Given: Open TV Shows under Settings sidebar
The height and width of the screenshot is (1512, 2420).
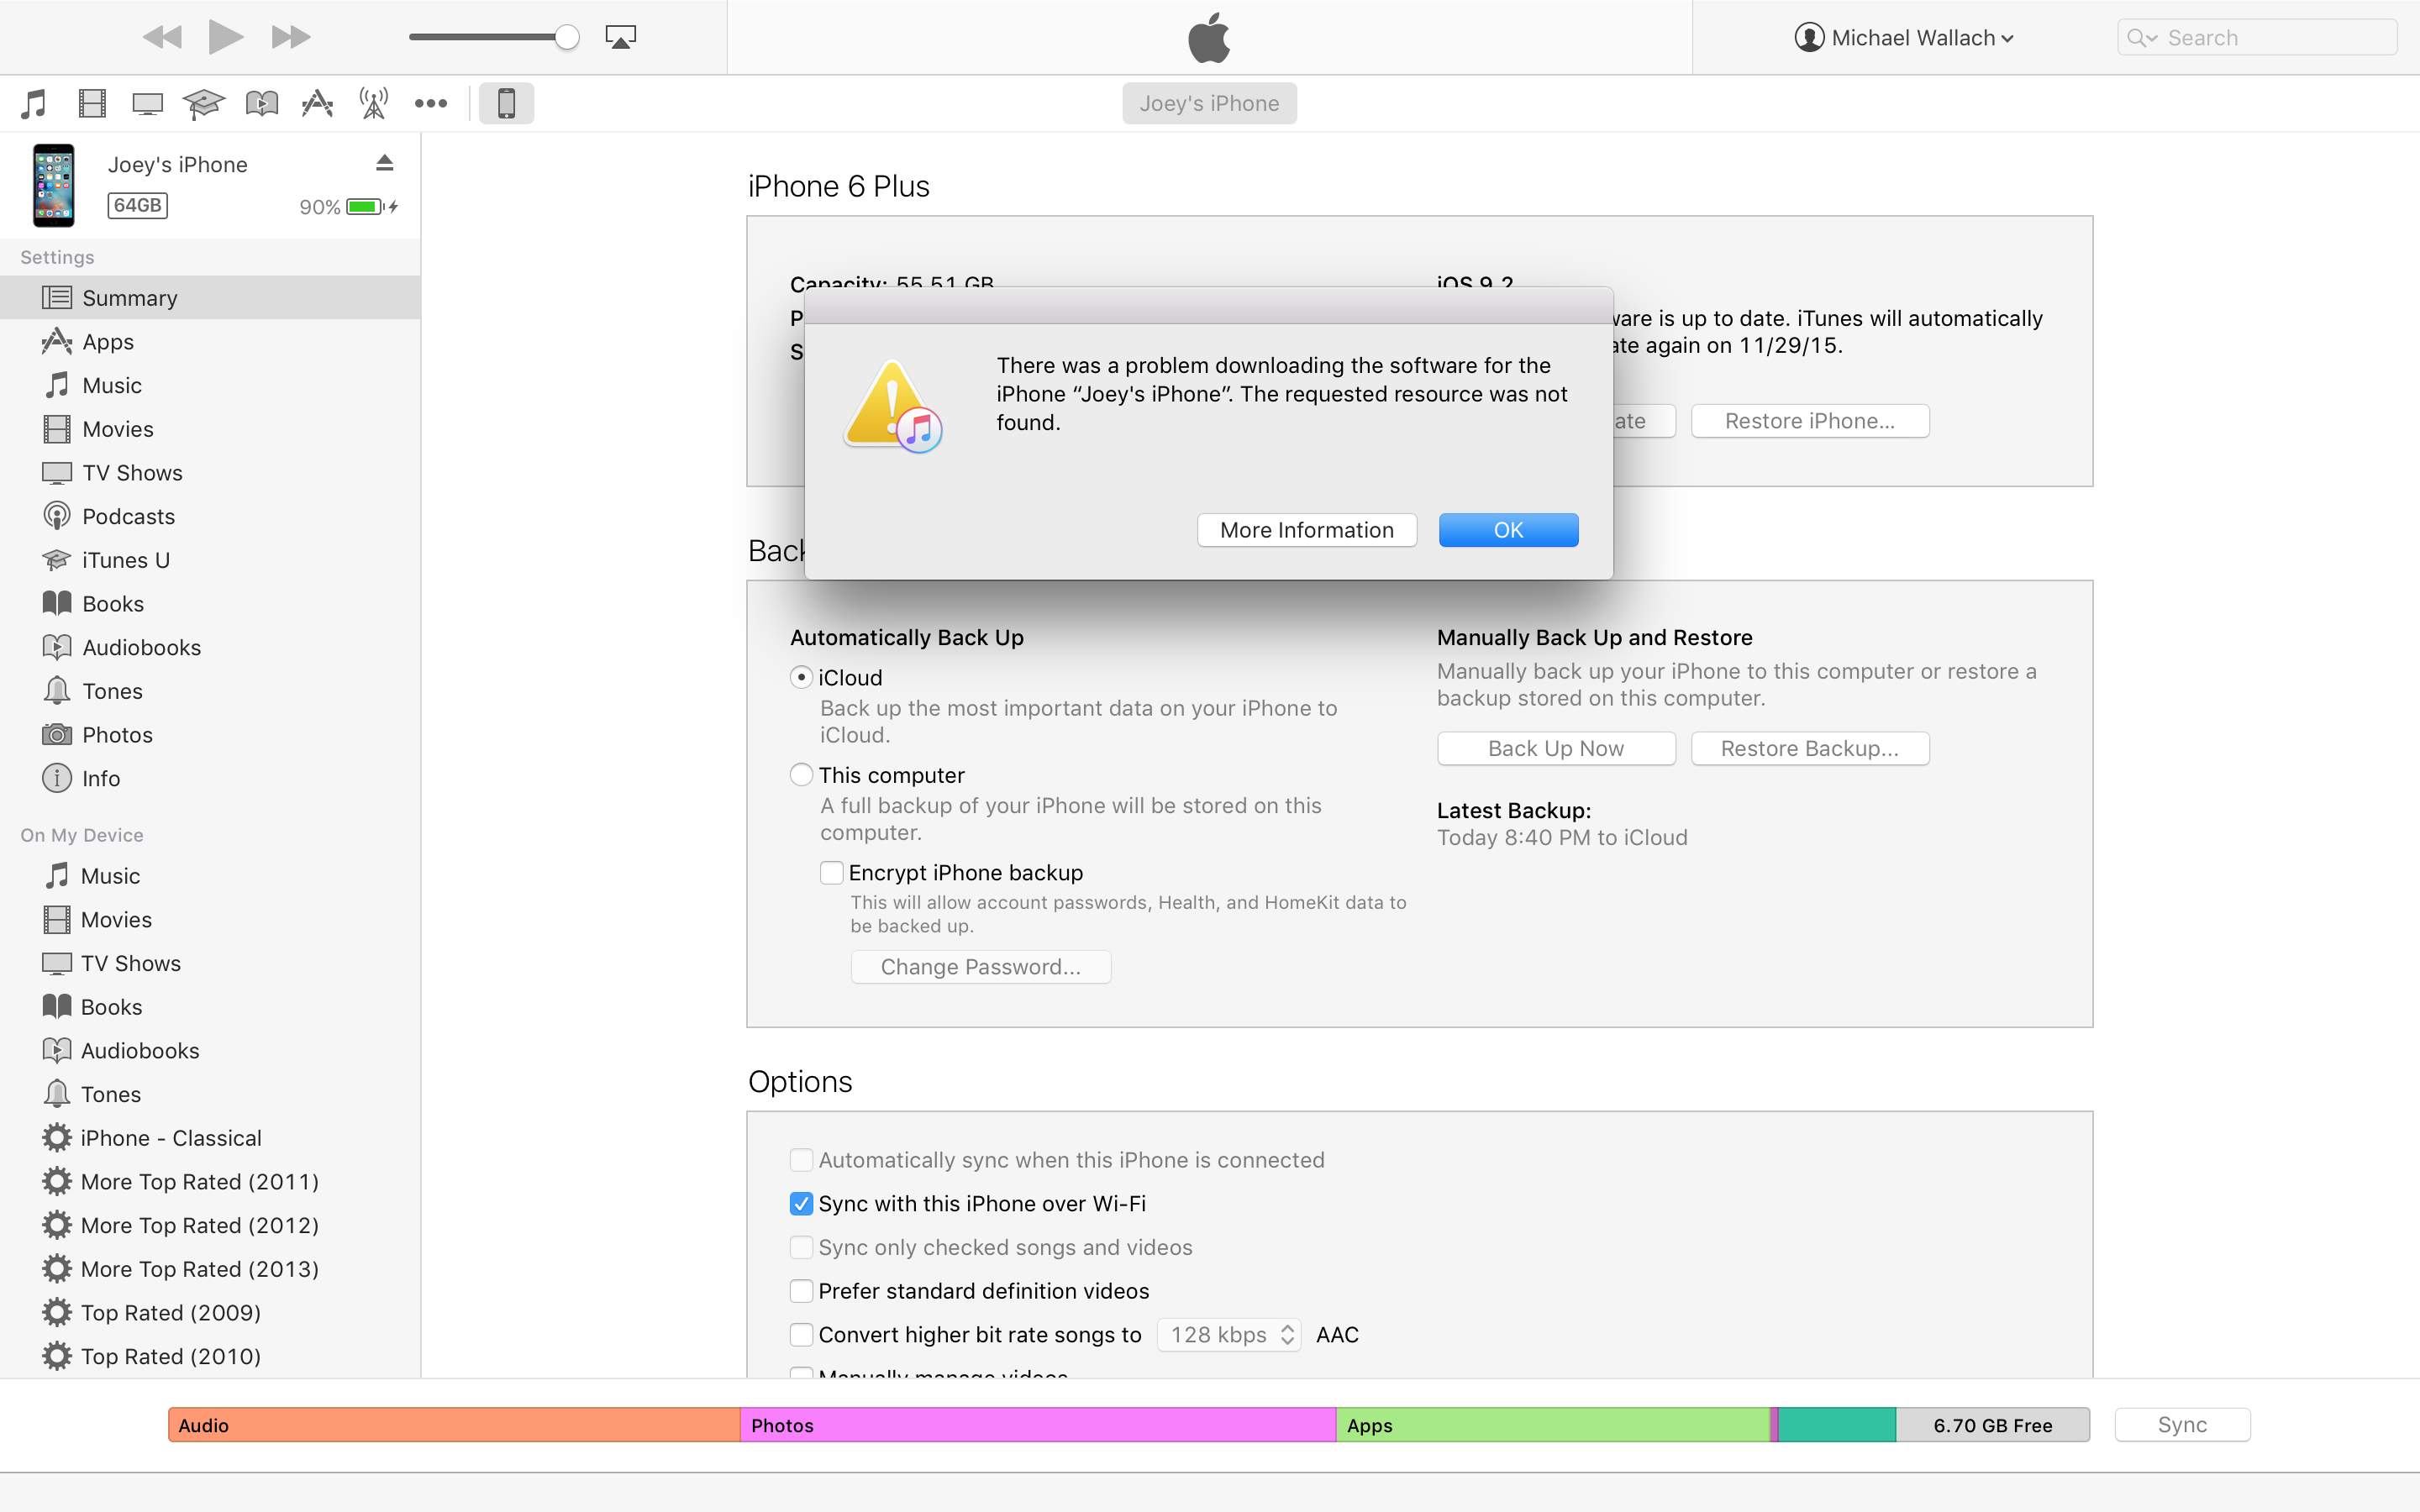Looking at the screenshot, I should [x=210, y=473].
